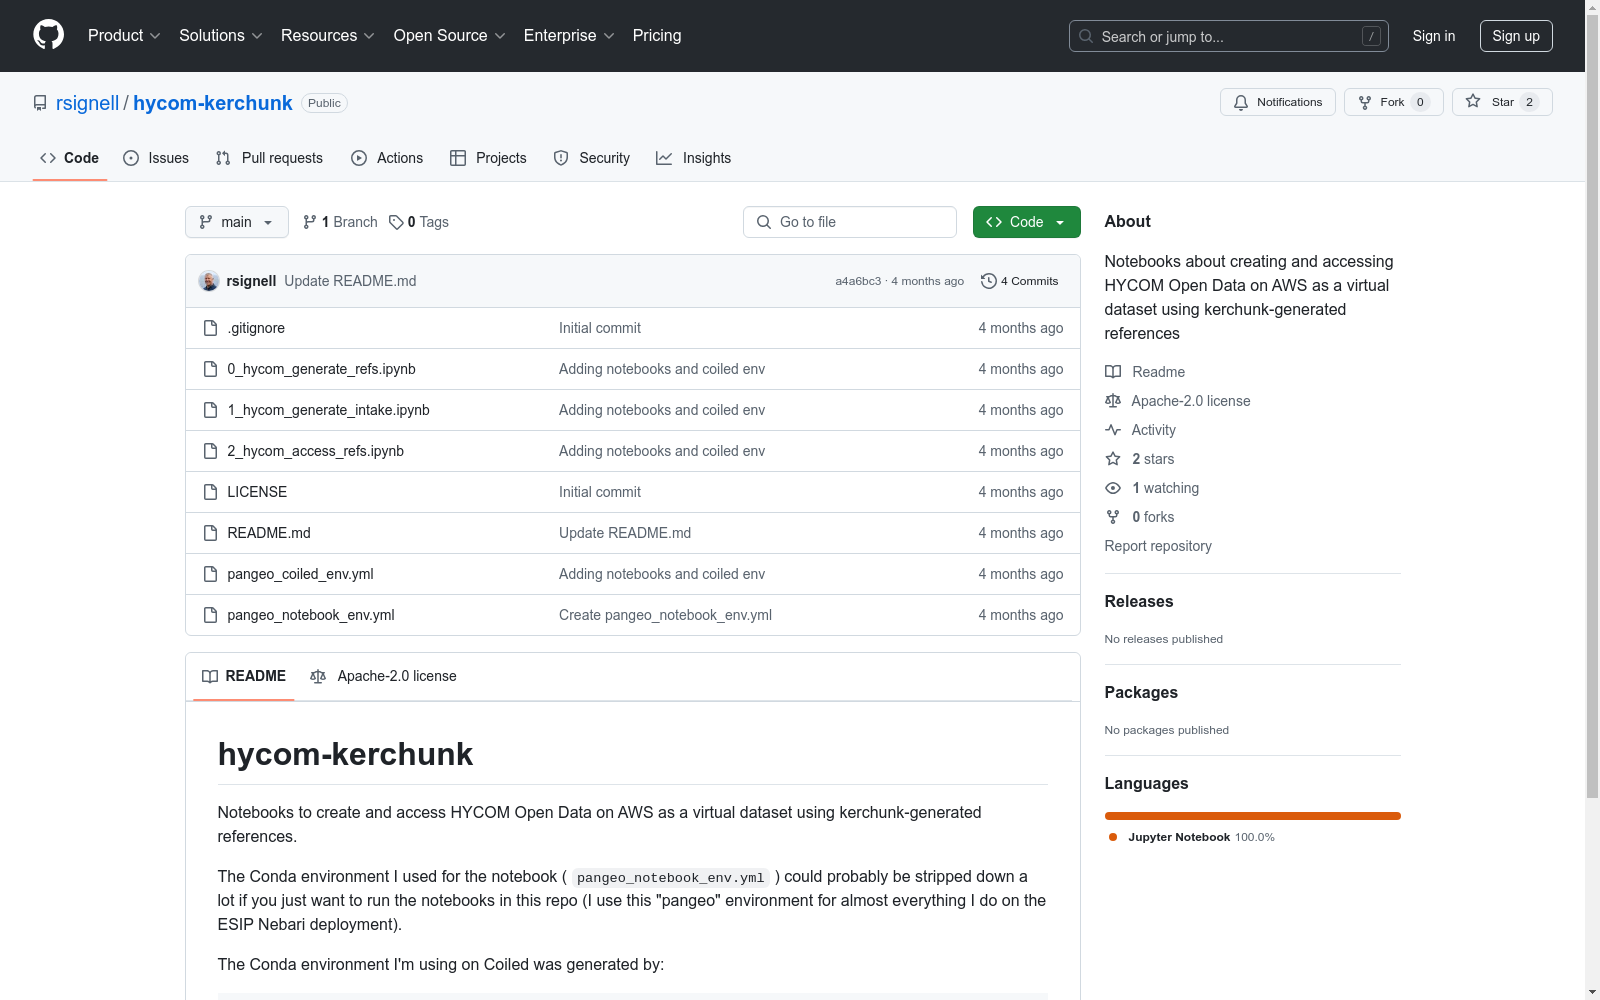Switch to the Pull requests tab
Image resolution: width=1600 pixels, height=1000 pixels.
tap(269, 158)
